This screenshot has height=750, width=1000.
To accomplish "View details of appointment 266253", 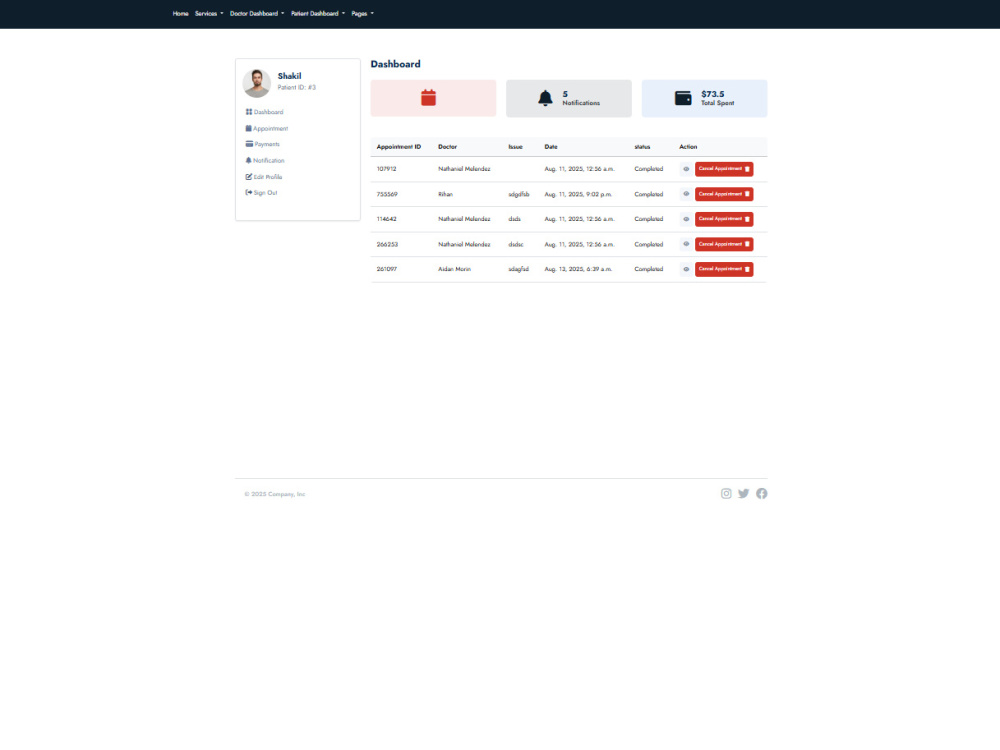I will pos(686,244).
